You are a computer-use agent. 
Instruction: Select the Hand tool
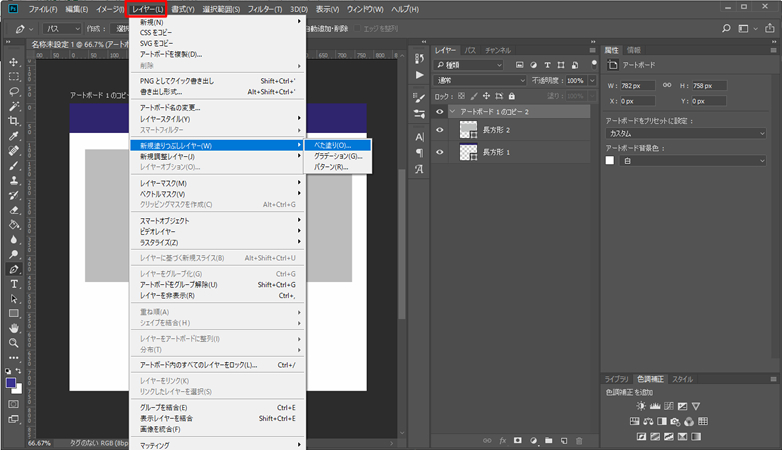(14, 328)
